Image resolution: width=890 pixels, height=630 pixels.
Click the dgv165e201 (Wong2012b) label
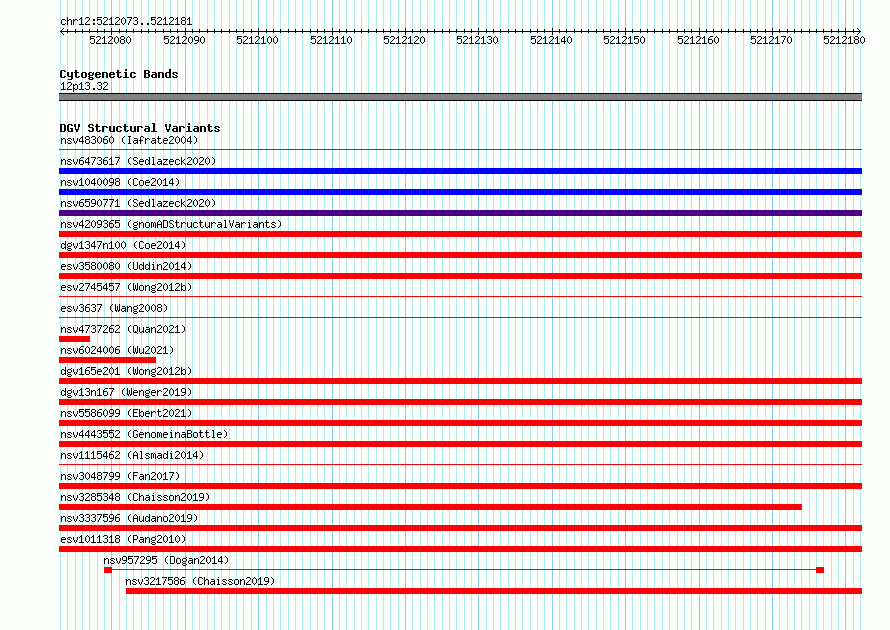click(x=126, y=371)
